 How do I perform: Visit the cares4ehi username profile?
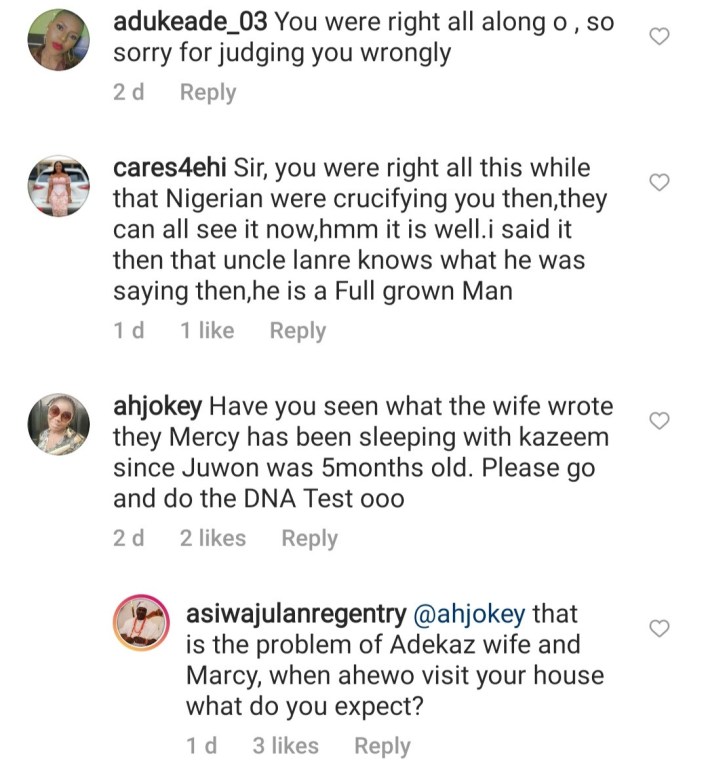[169, 168]
